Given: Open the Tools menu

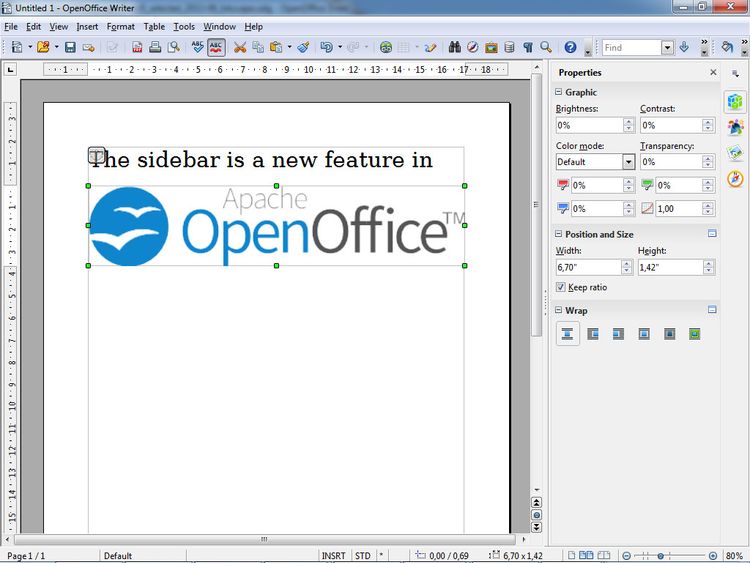Looking at the screenshot, I should pyautogui.click(x=184, y=27).
